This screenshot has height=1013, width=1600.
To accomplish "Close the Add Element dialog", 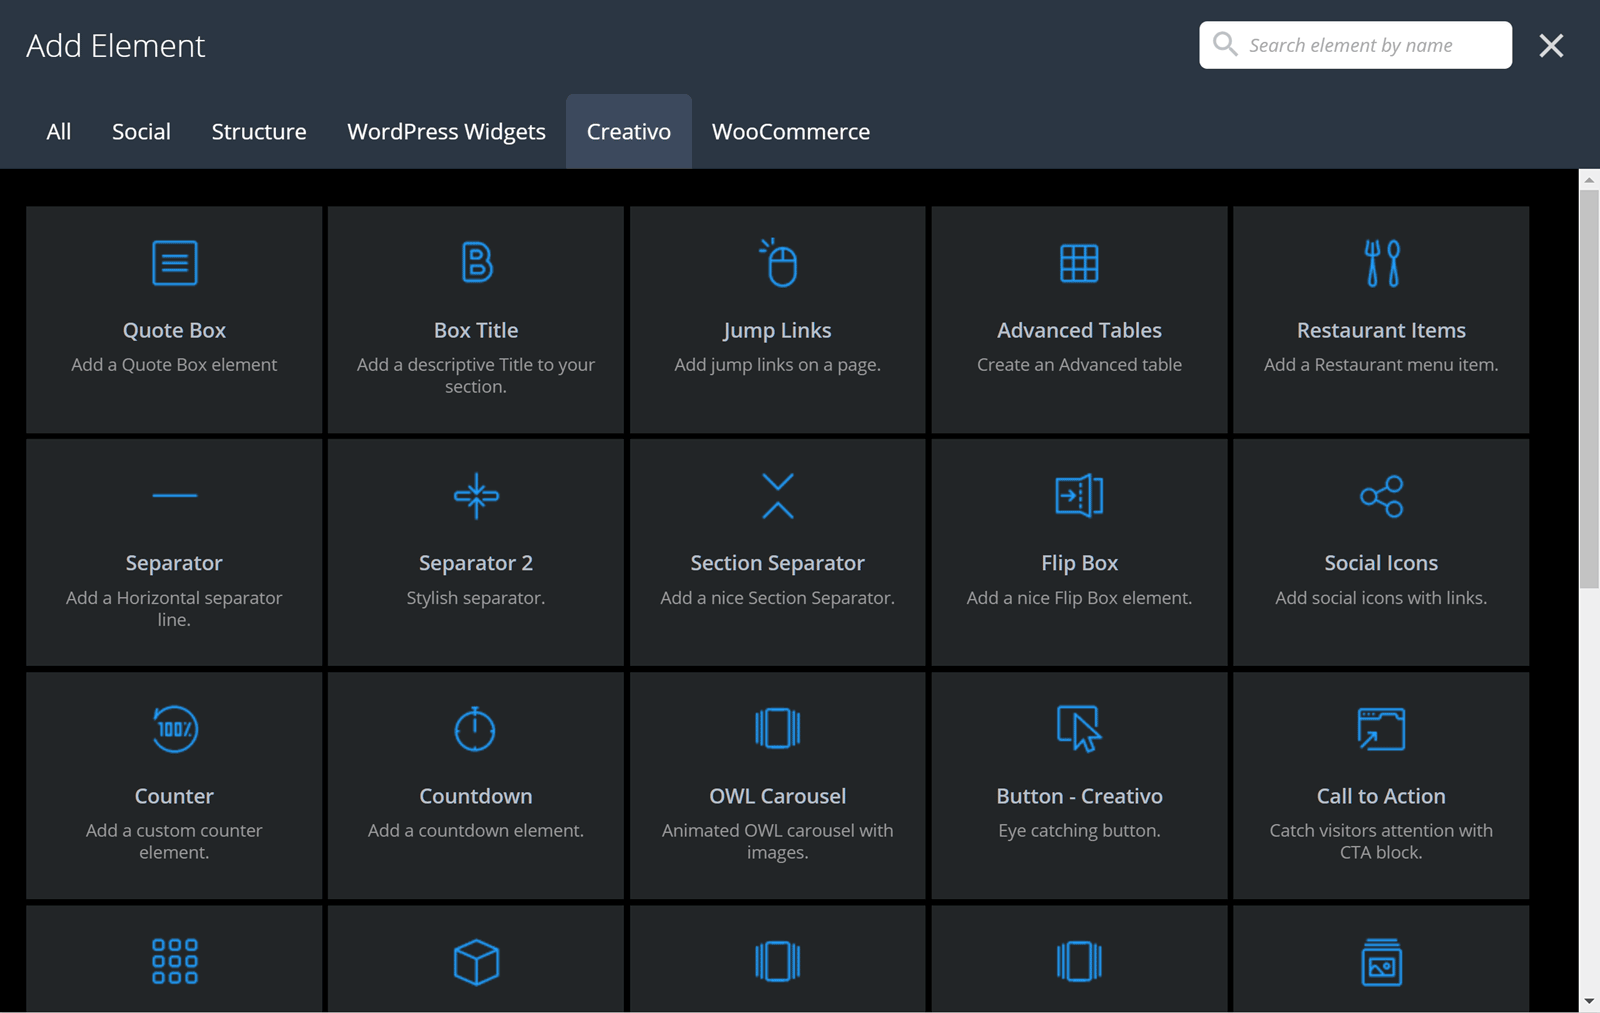I will tap(1551, 45).
